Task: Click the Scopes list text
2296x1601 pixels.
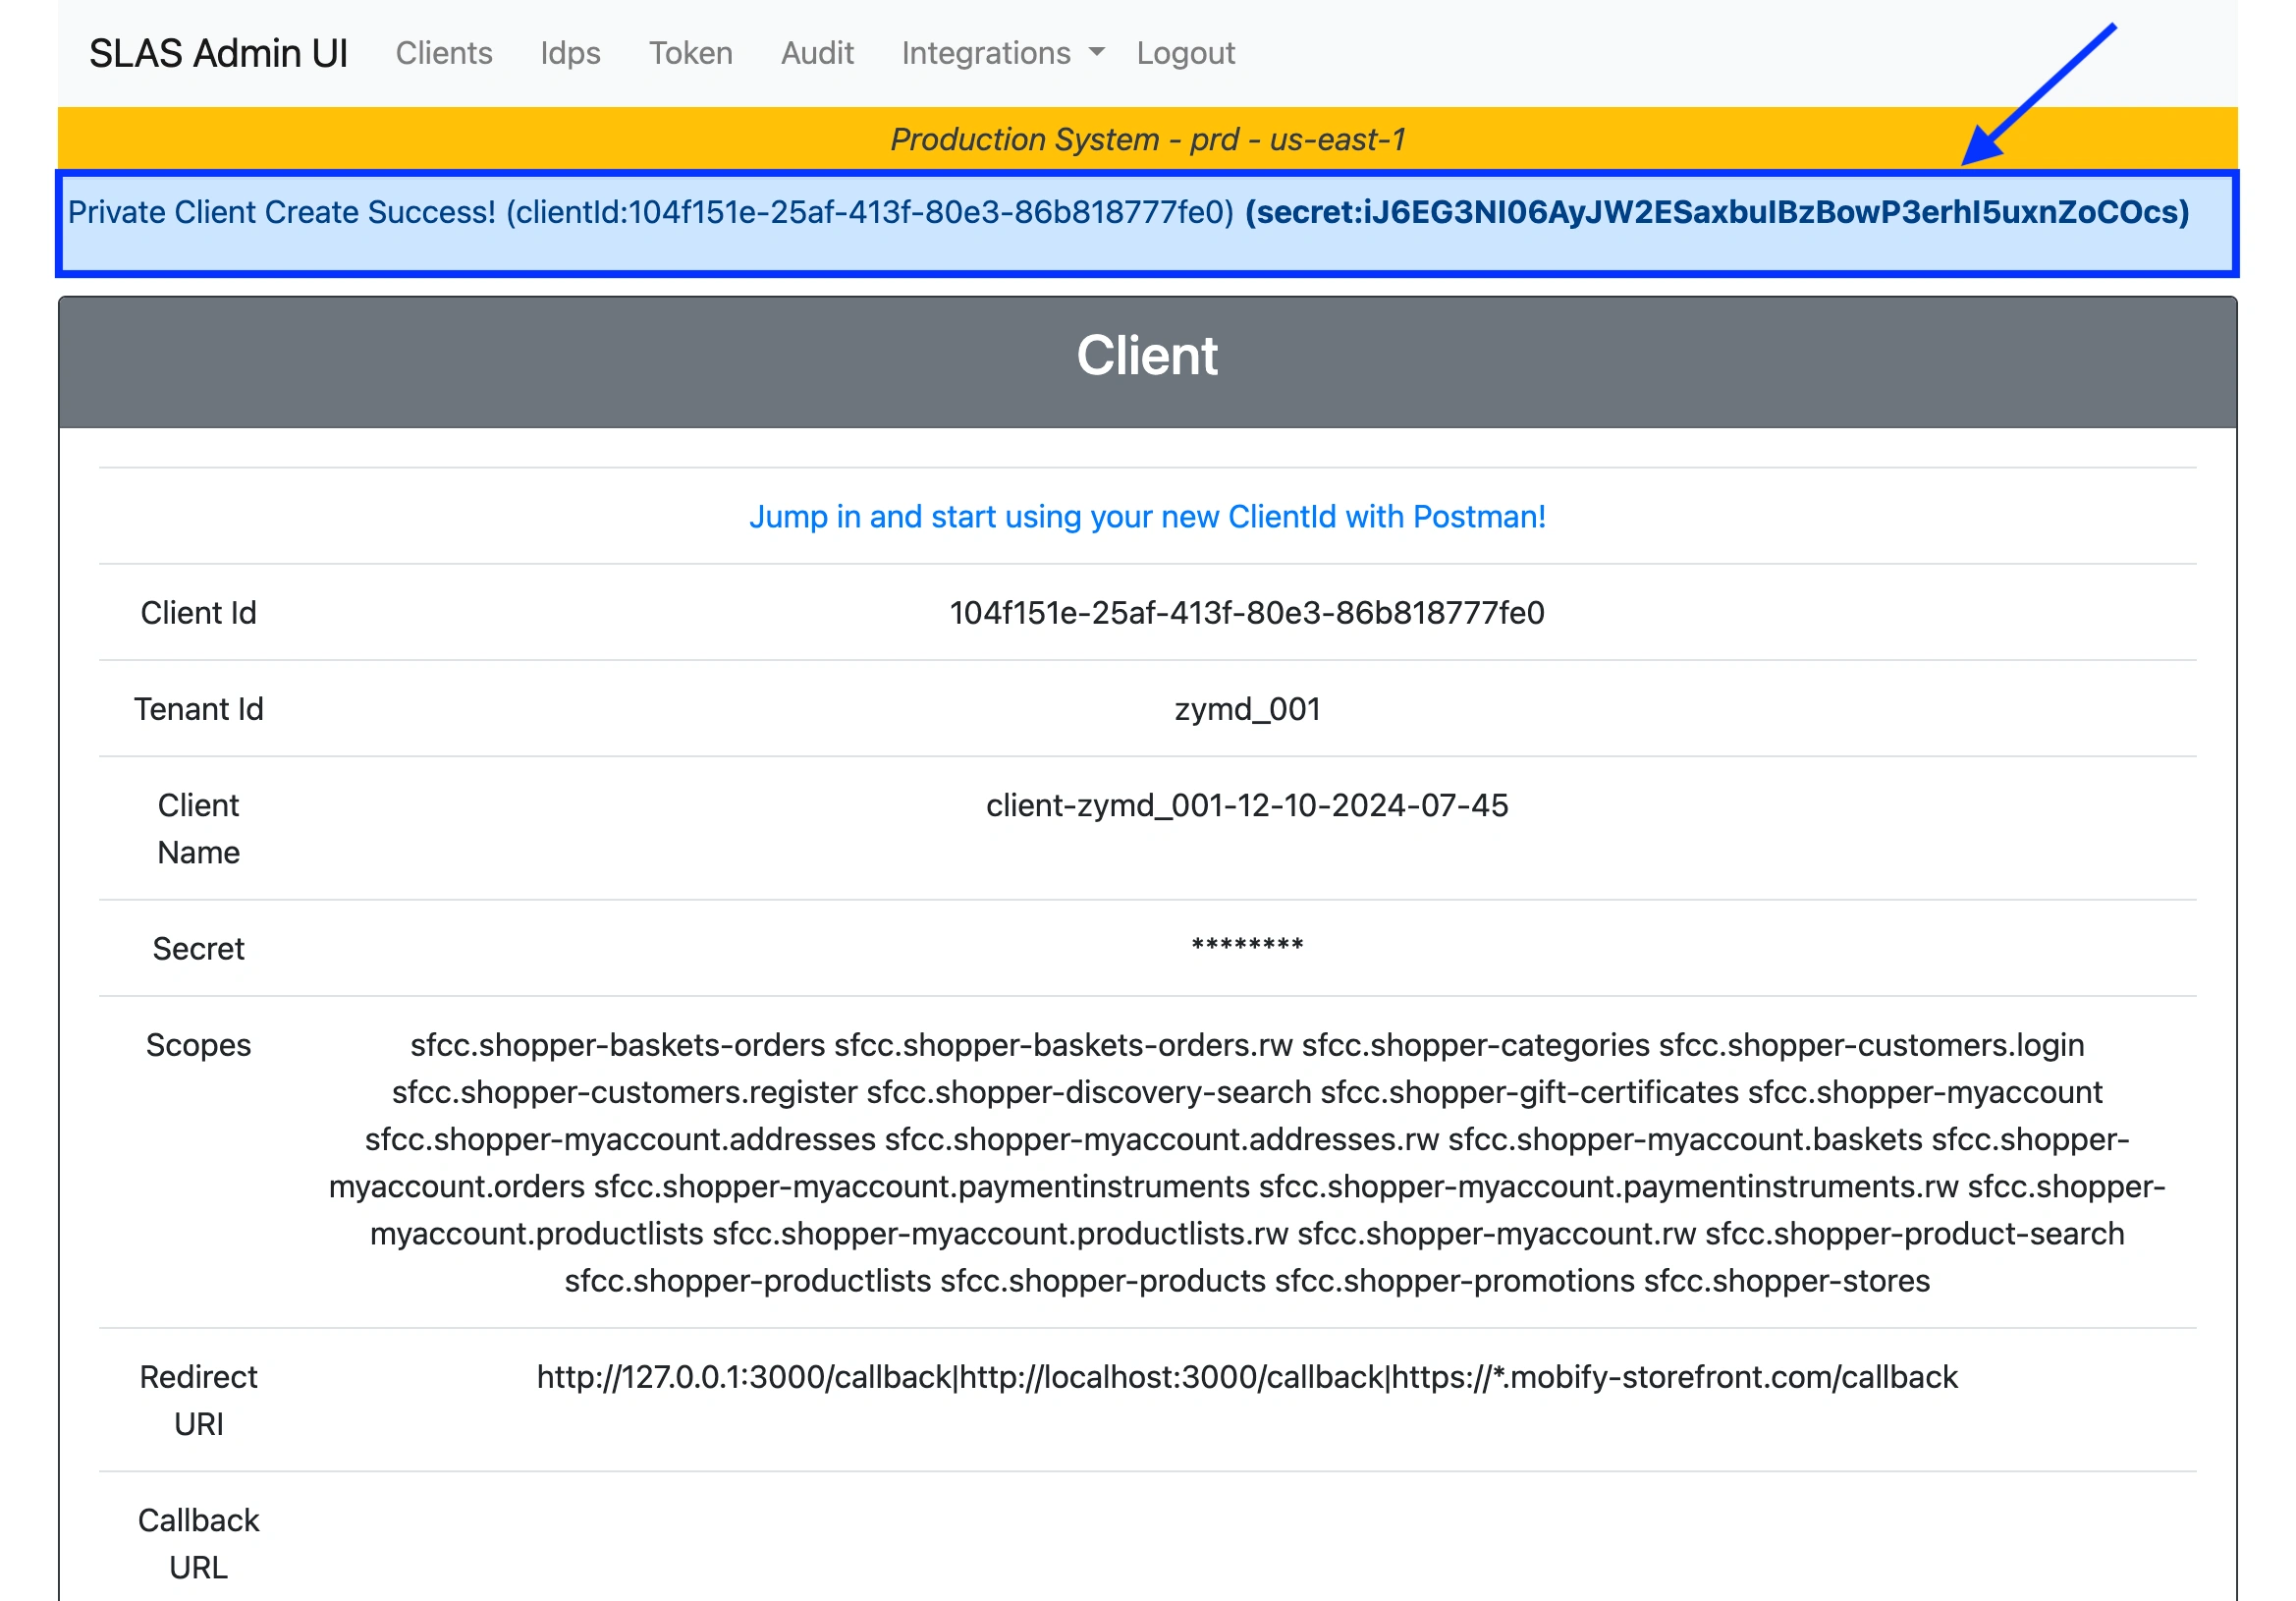Action: tap(1246, 1162)
